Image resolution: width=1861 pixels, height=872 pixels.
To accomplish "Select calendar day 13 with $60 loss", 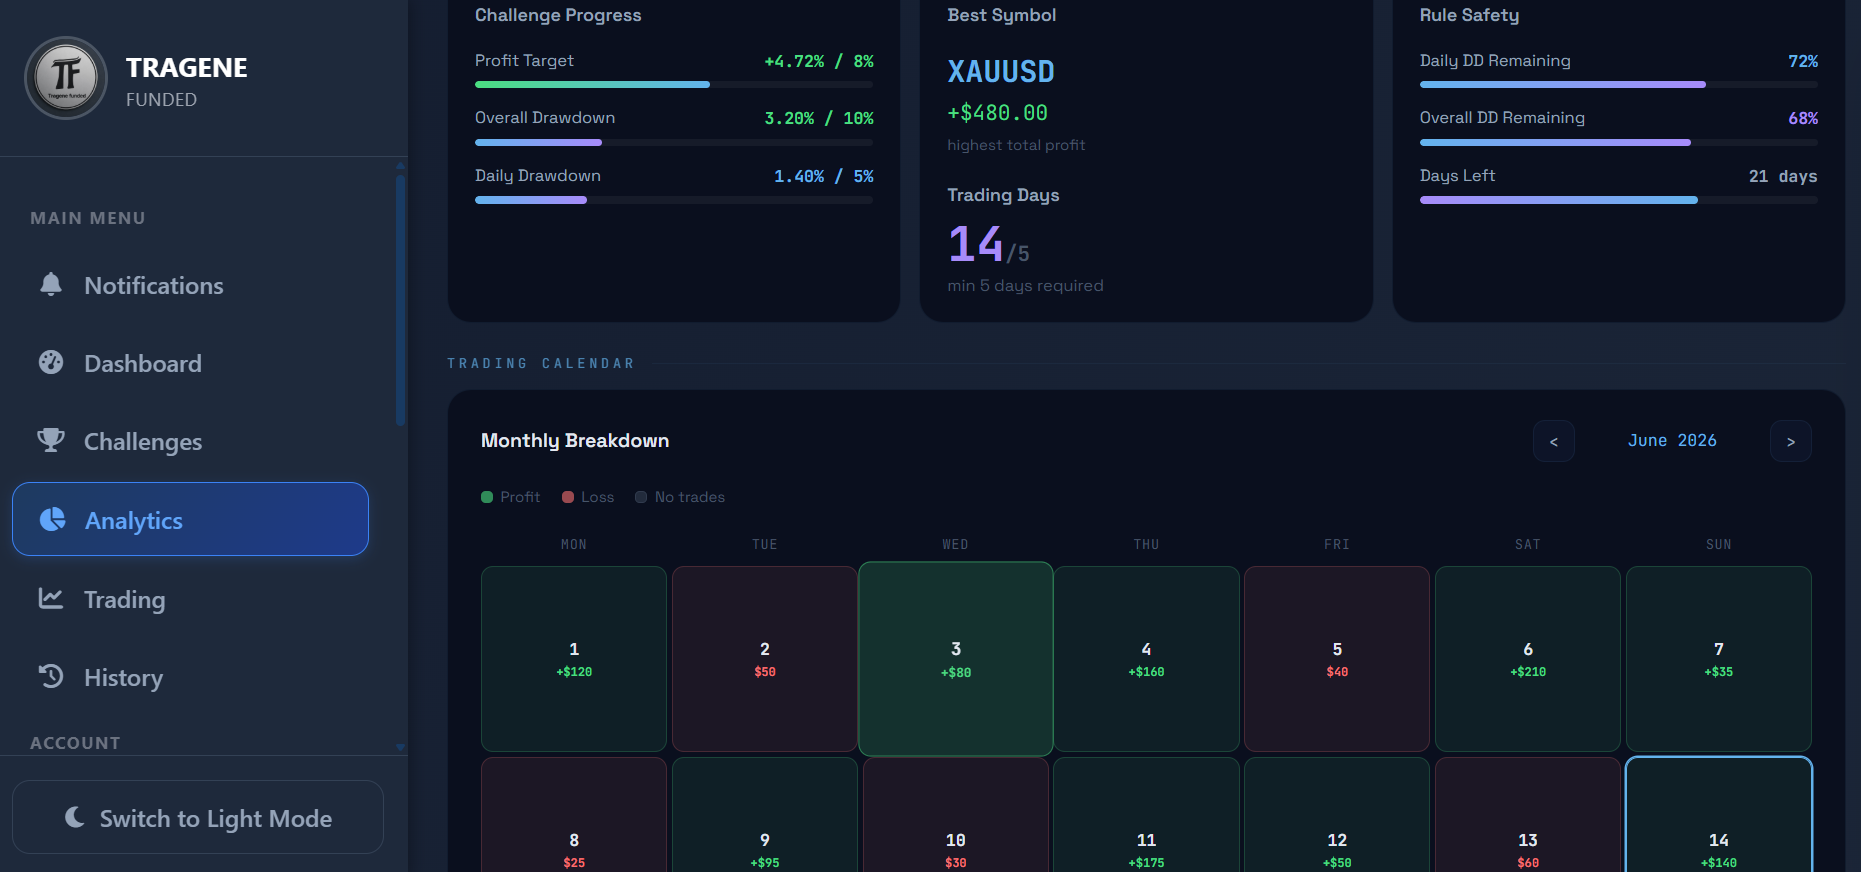I will [1528, 815].
